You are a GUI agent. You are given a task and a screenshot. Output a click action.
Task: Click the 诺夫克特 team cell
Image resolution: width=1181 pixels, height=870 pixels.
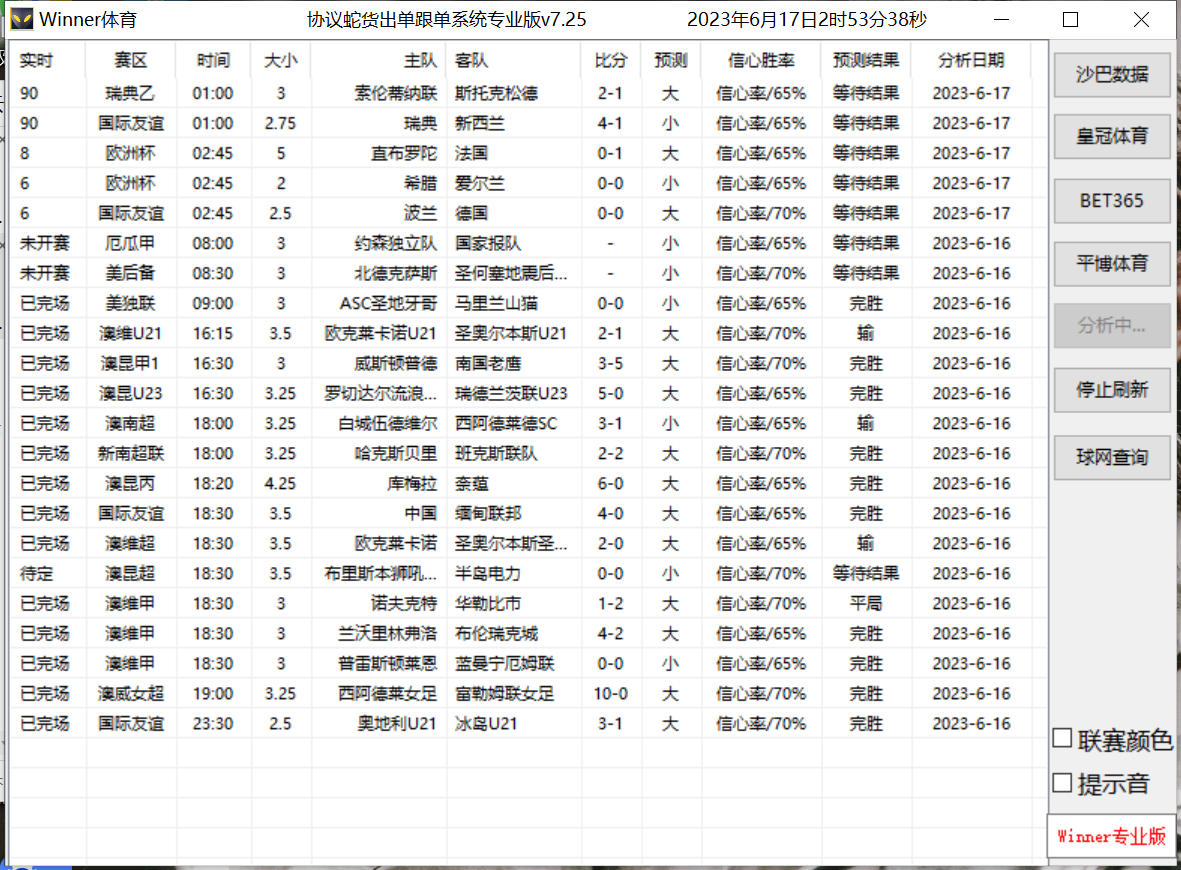(404, 603)
